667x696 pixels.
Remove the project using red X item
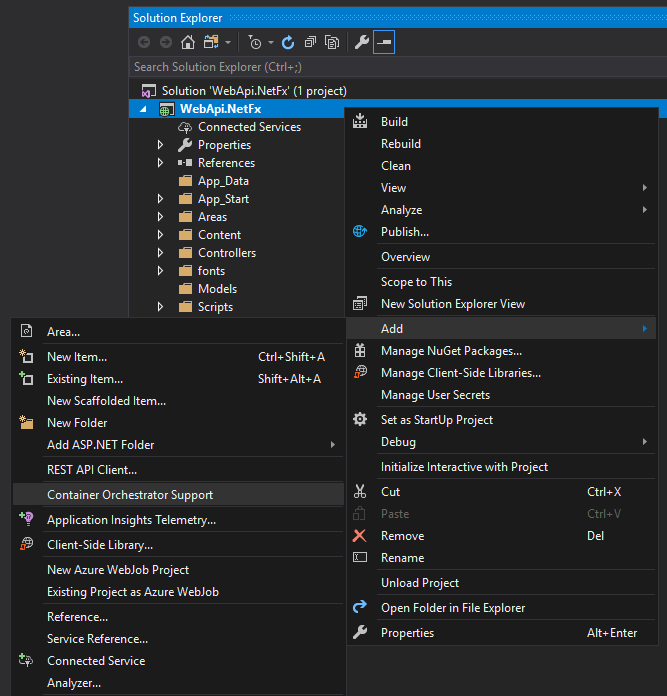(x=501, y=536)
